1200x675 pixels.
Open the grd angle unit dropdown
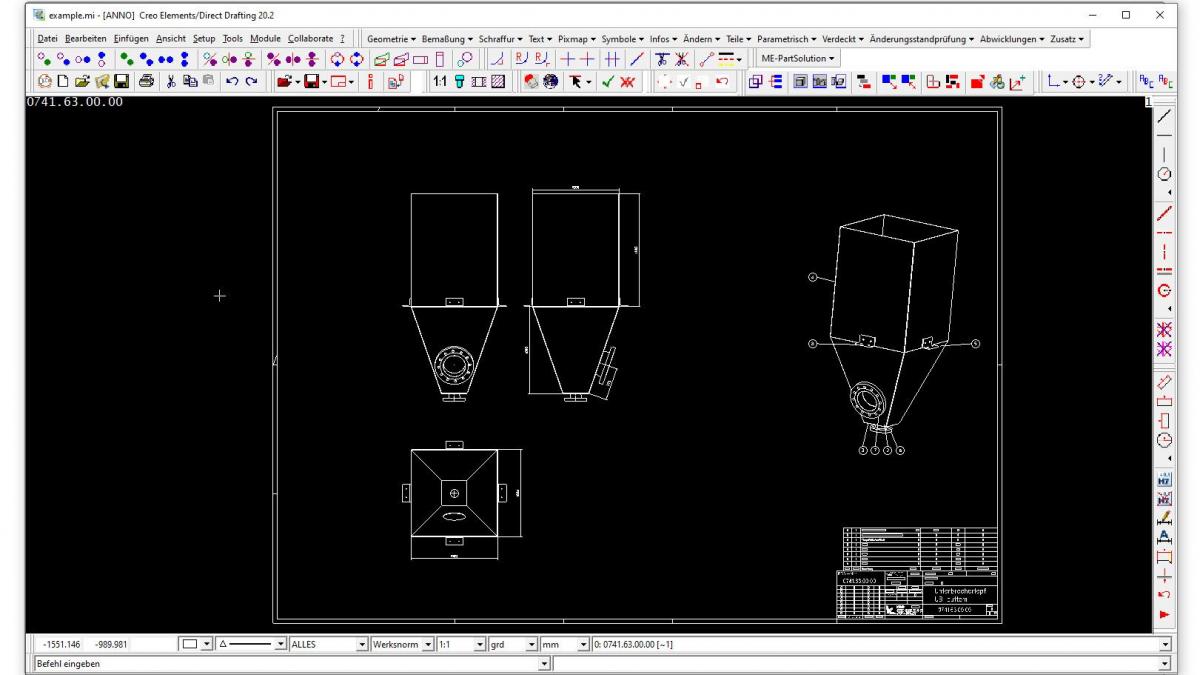tap(533, 643)
